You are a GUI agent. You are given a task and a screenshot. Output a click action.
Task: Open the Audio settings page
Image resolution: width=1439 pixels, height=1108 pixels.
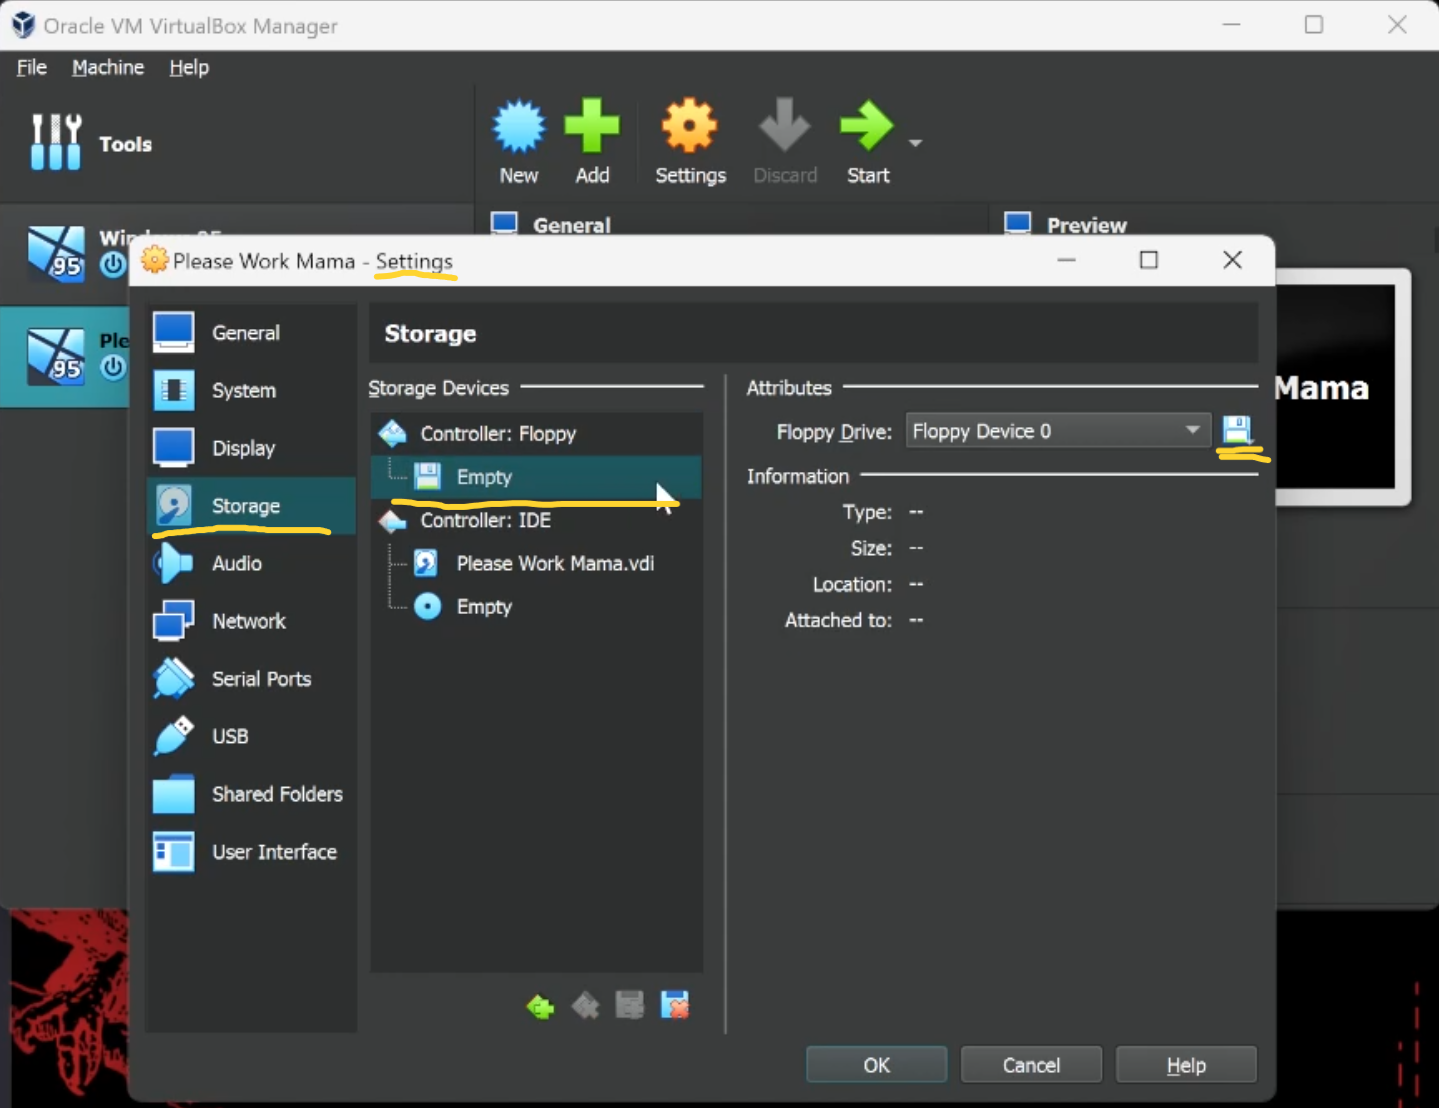pos(251,564)
